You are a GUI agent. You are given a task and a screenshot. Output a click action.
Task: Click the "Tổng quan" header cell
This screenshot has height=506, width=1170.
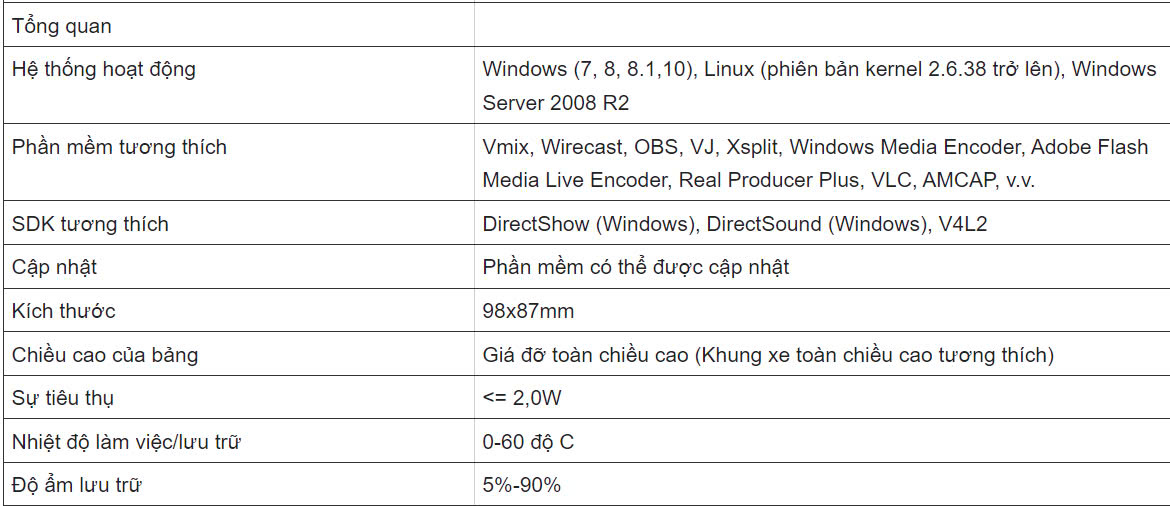(x=62, y=27)
